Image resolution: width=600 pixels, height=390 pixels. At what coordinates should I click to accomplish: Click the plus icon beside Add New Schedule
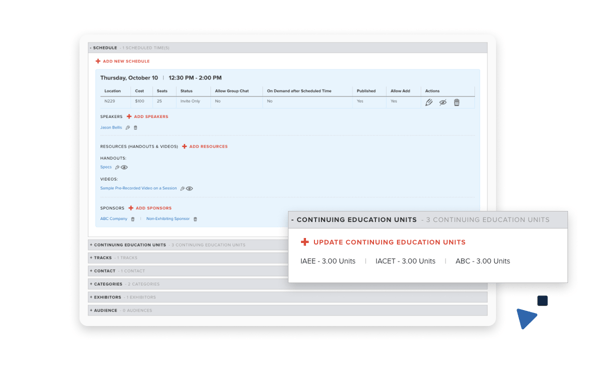click(98, 61)
